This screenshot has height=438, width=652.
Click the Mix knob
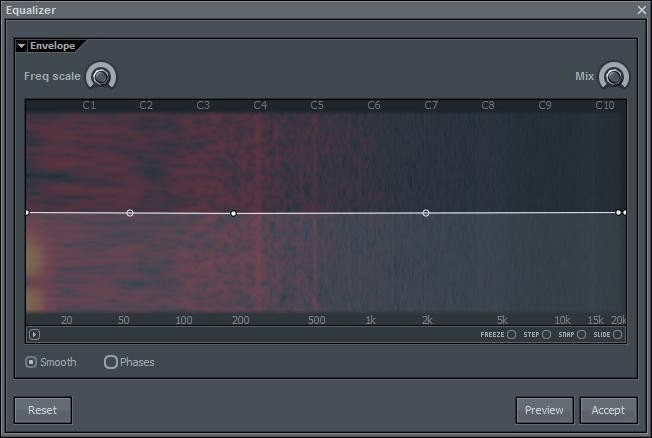pos(614,76)
